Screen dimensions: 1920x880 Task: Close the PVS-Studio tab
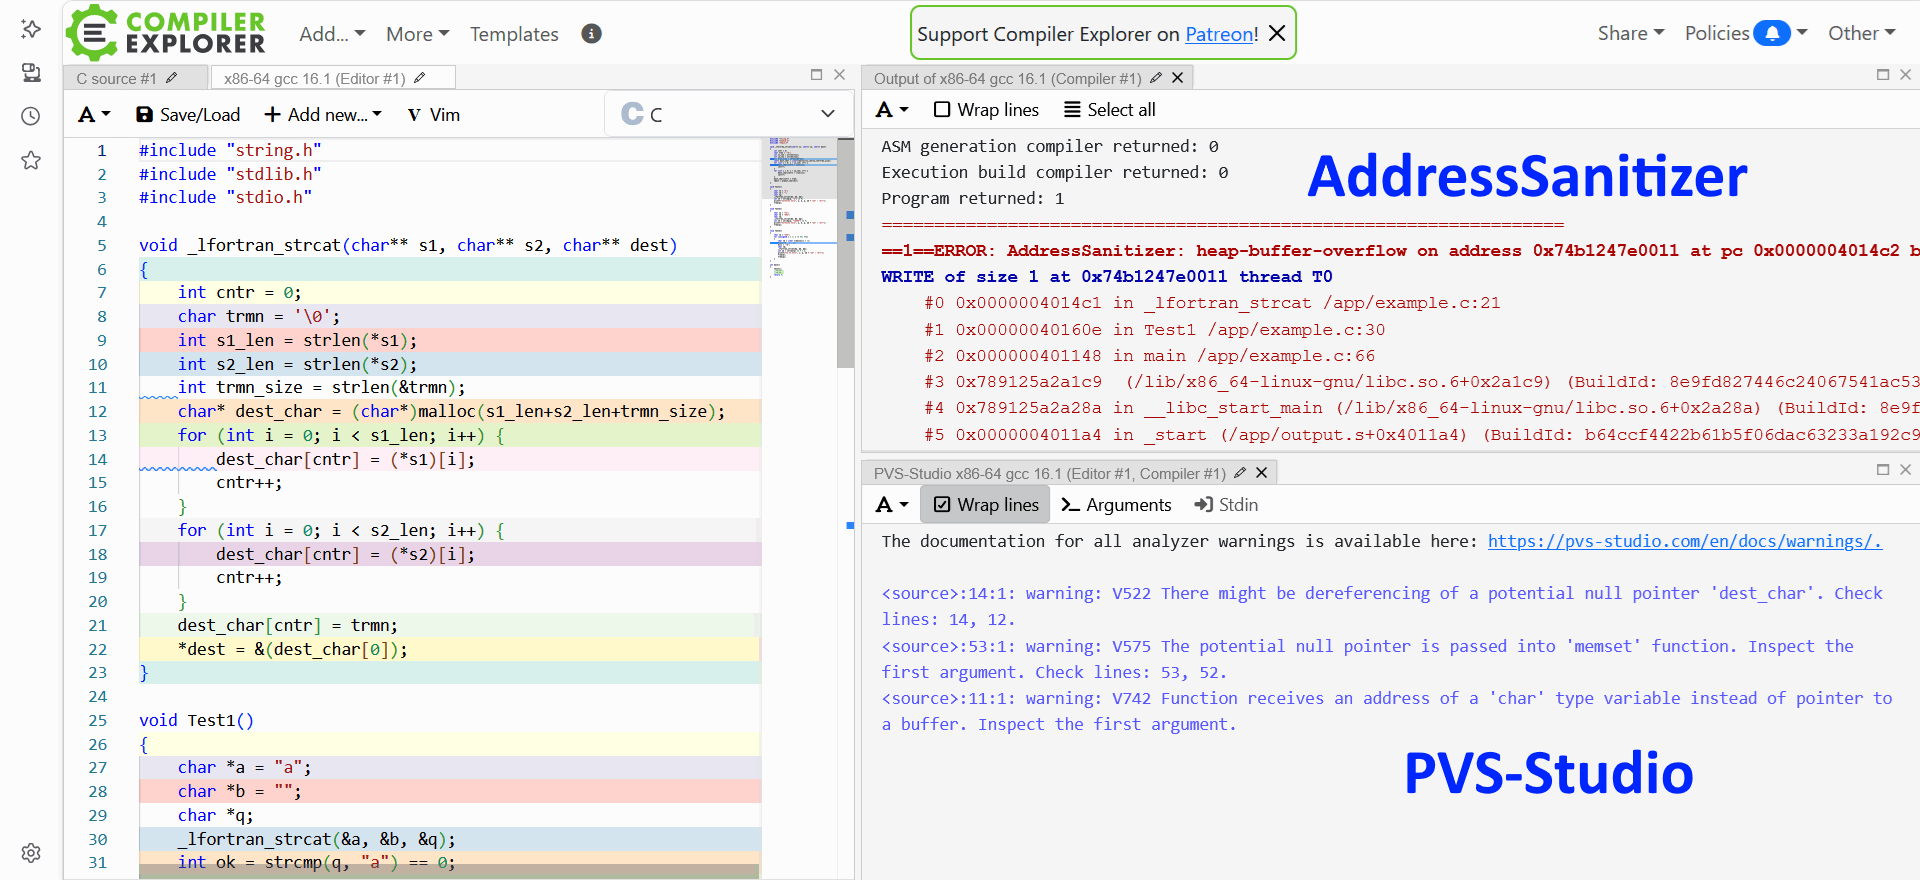tap(1262, 473)
